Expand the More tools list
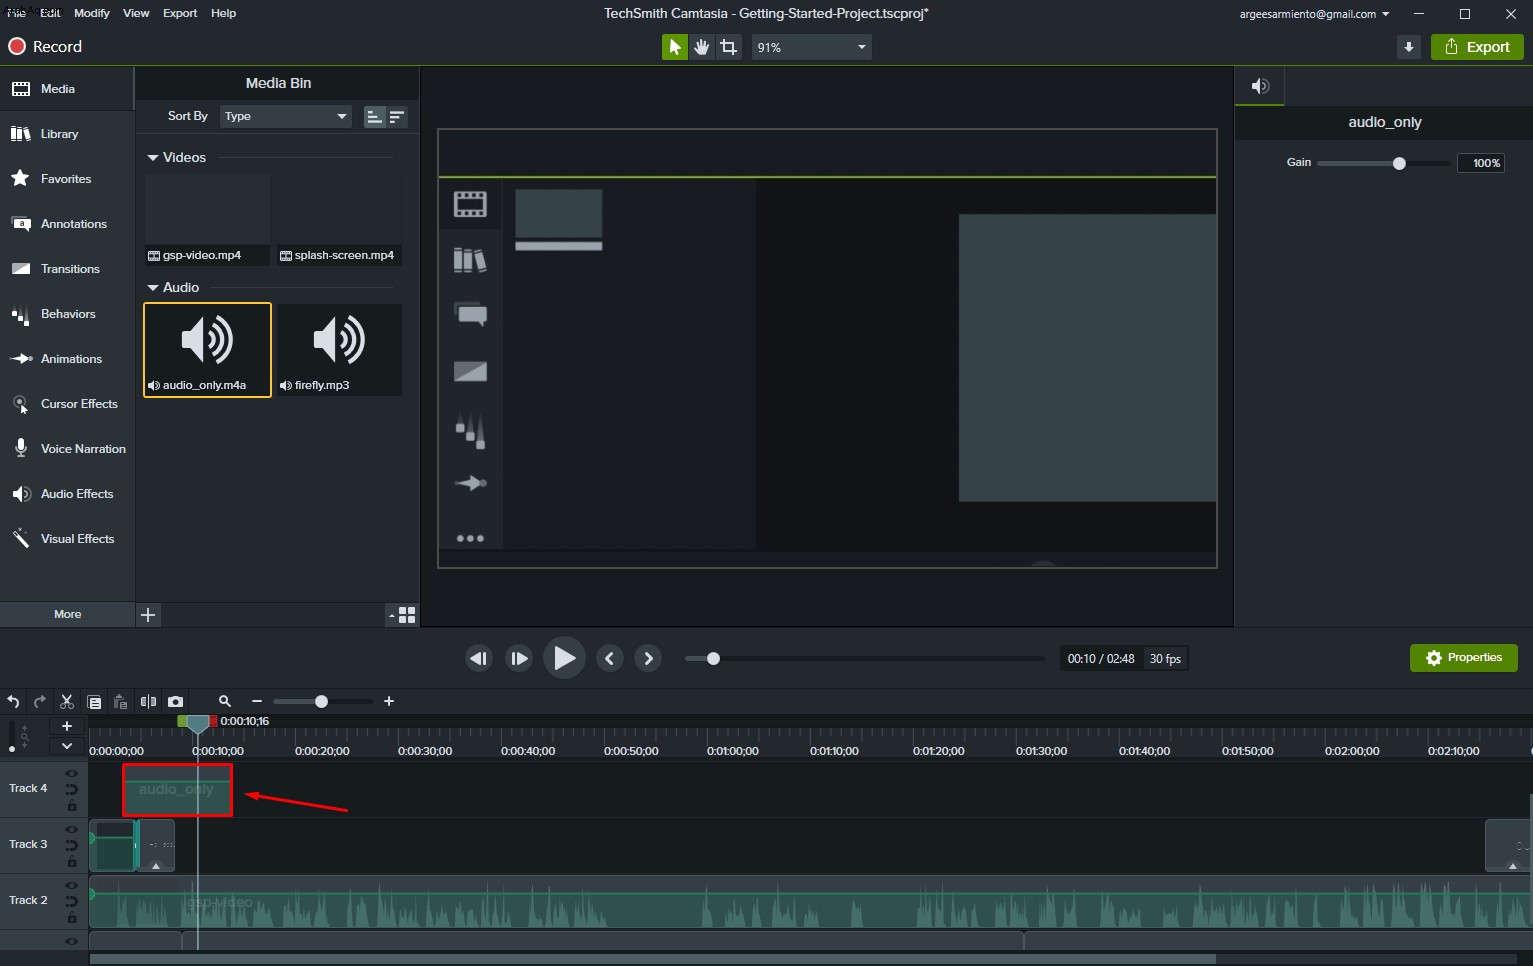This screenshot has height=966, width=1533. [67, 614]
